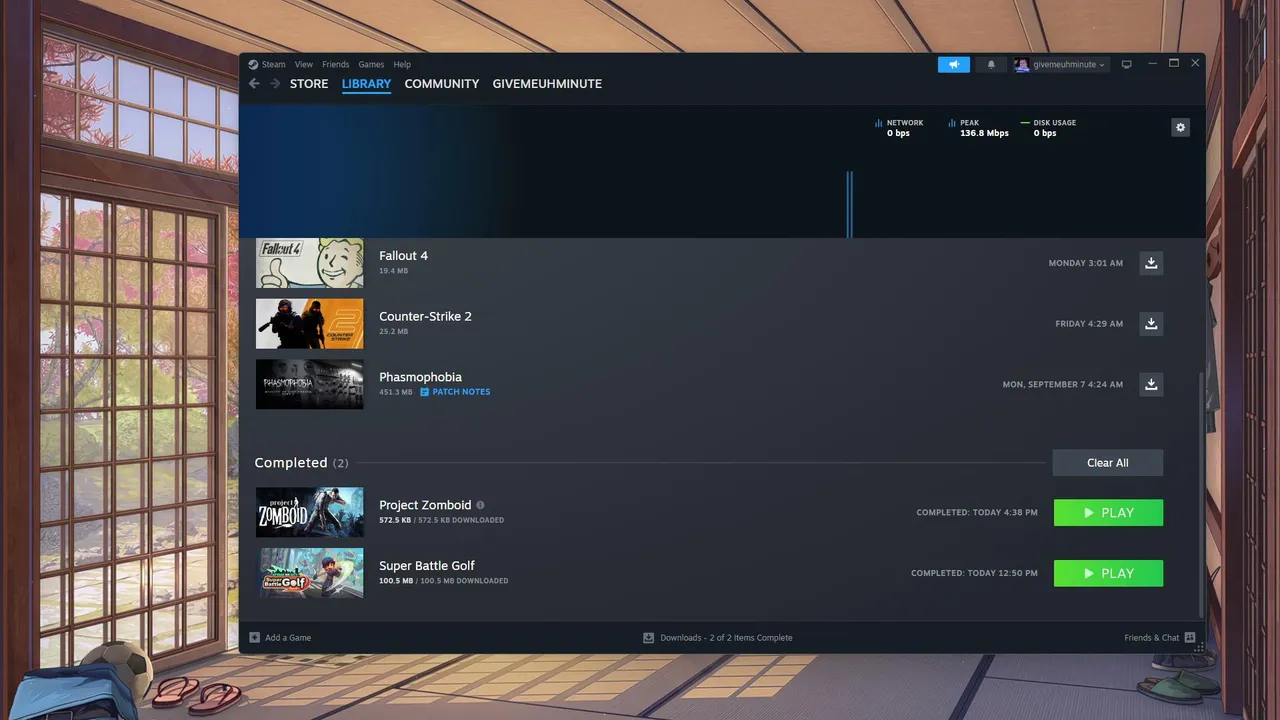Viewport: 1280px width, 720px height.
Task: Click "COMPLETED: TODAY 12:50 PM" text
Action: (974, 573)
